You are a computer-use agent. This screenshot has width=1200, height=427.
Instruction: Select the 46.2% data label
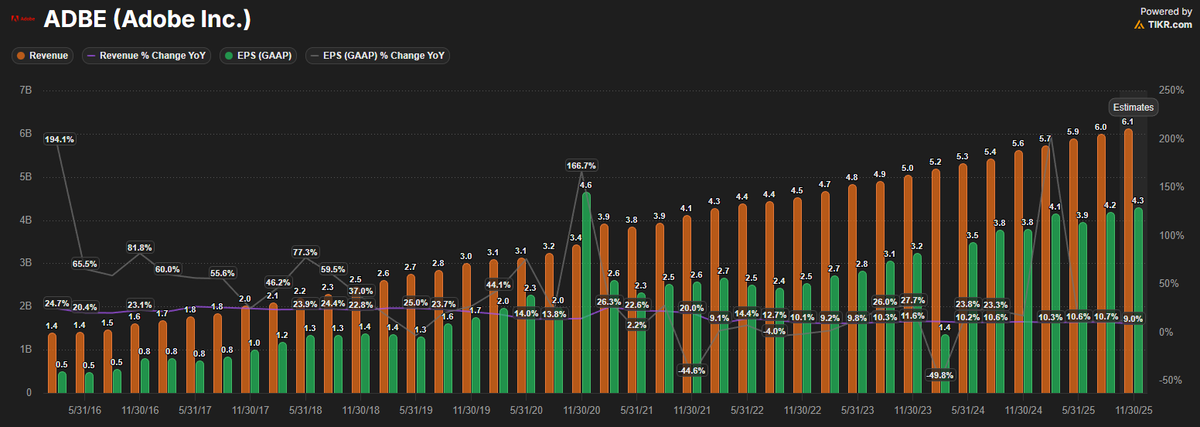coord(278,283)
